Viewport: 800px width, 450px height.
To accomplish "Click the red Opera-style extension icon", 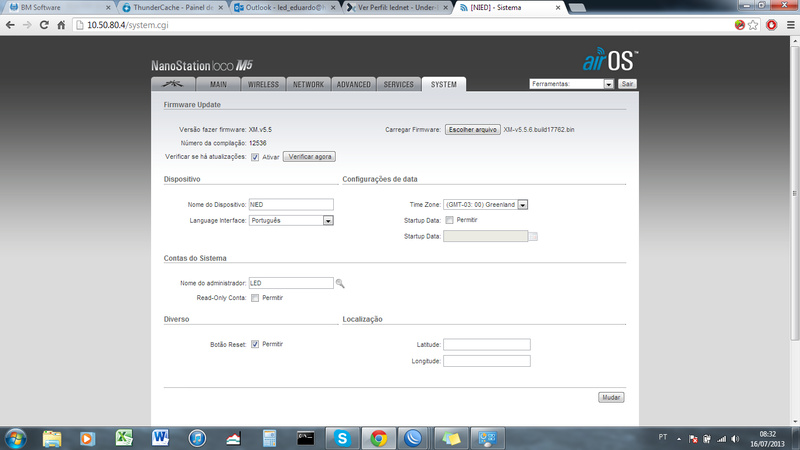I will [x=771, y=25].
